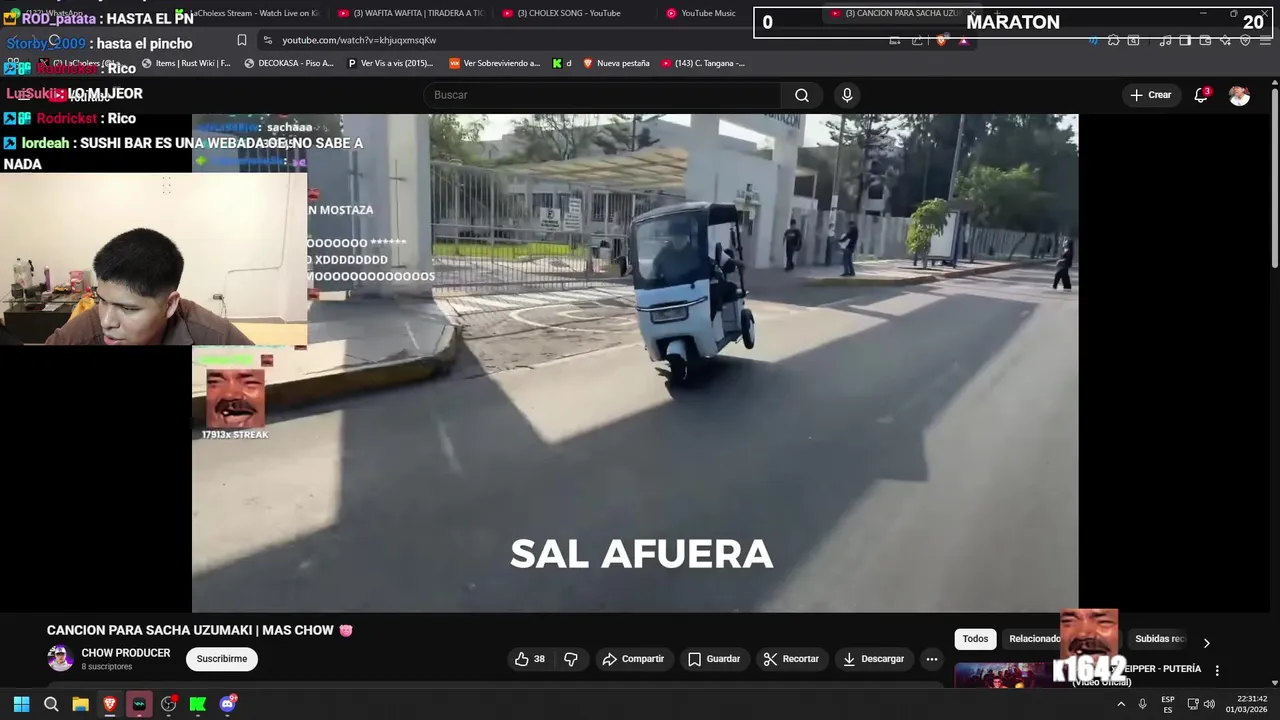Click into the Buscar search field
1280x720 pixels.
(x=603, y=95)
